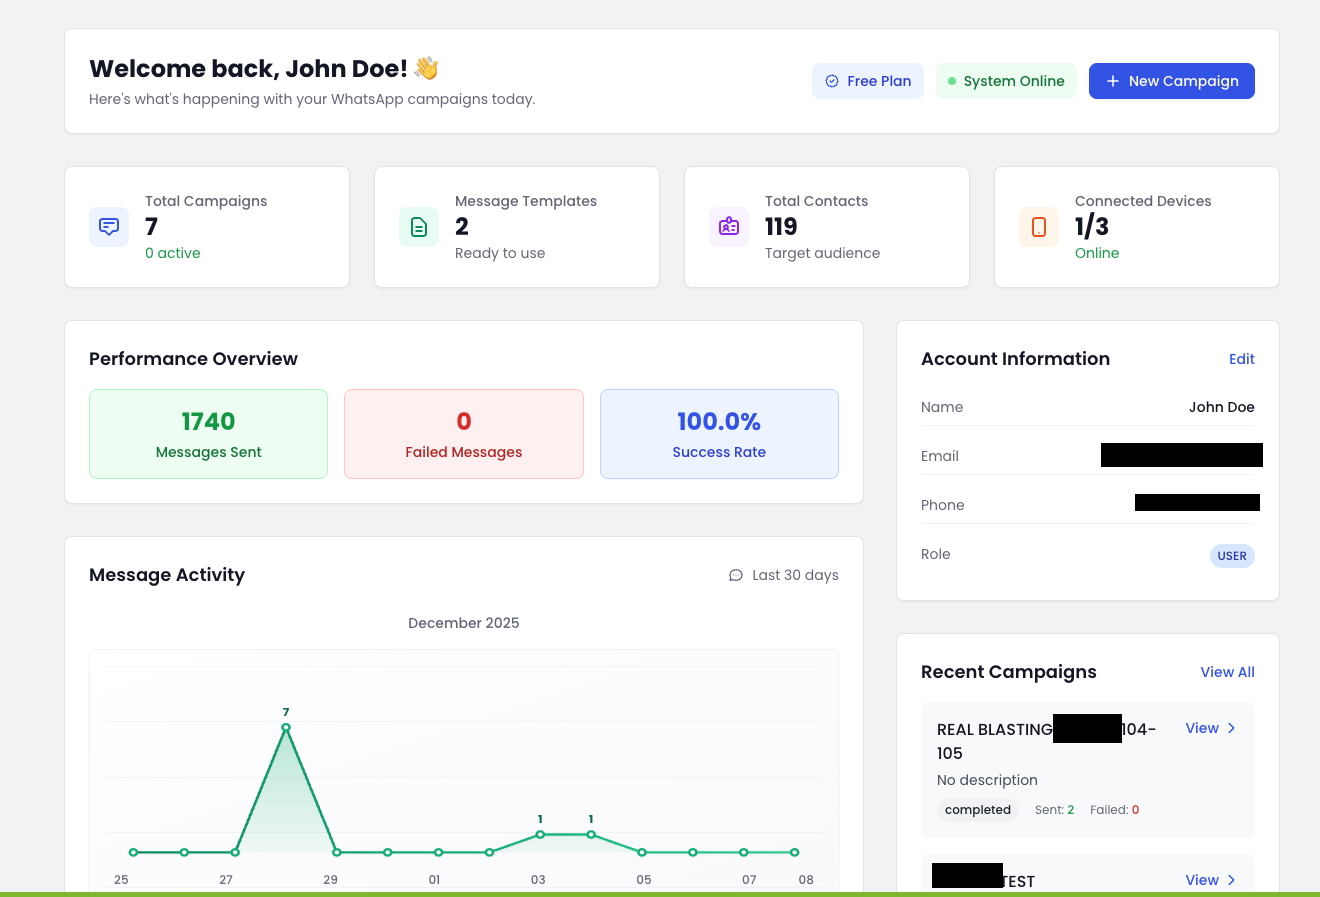Click the 100.0% Success Rate card
Image resolution: width=1320 pixels, height=897 pixels.
pos(719,434)
